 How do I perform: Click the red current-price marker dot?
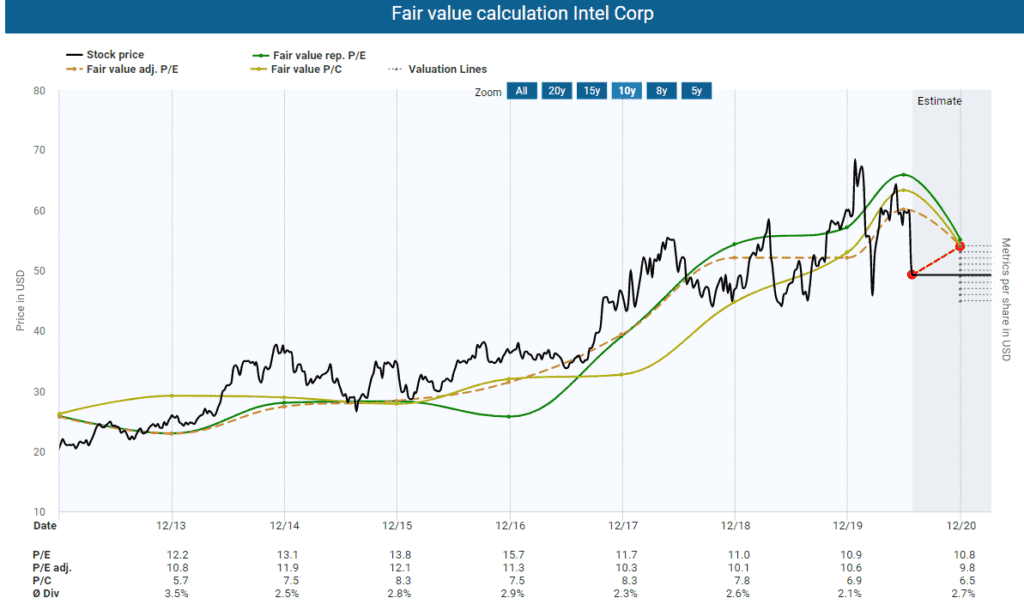pos(912,275)
